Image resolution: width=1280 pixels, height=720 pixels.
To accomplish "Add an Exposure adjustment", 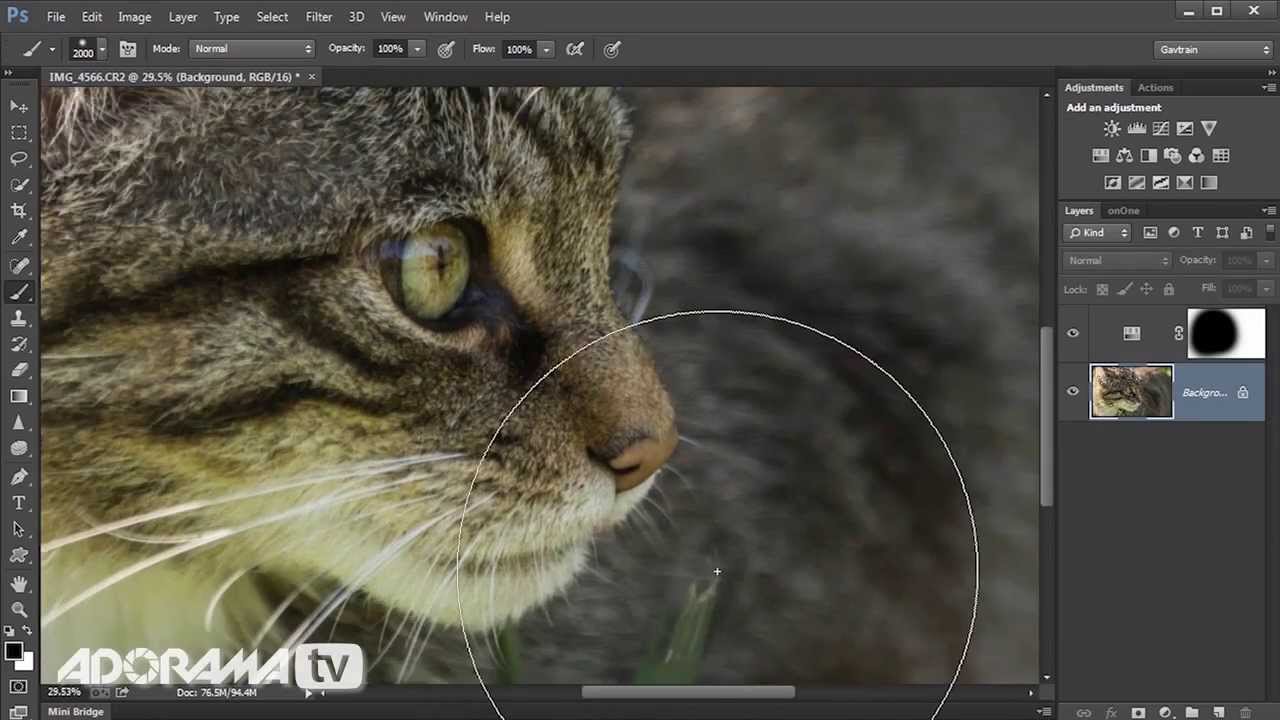I will point(1185,128).
